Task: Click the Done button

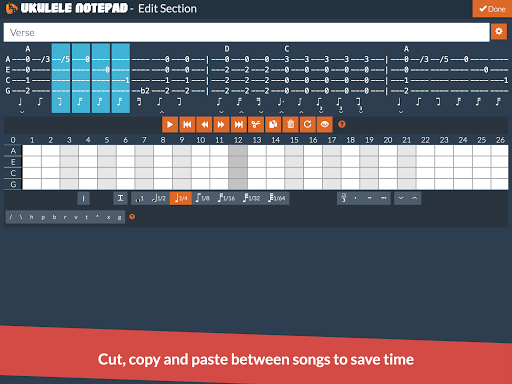Action: pos(492,9)
